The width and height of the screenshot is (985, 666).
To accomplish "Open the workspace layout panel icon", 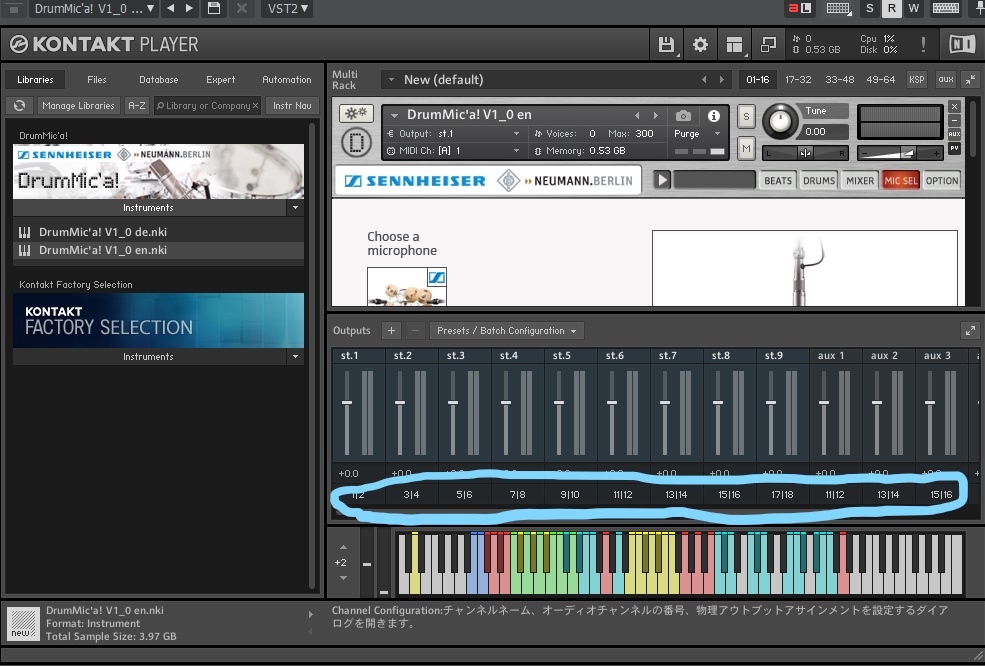I will [734, 45].
